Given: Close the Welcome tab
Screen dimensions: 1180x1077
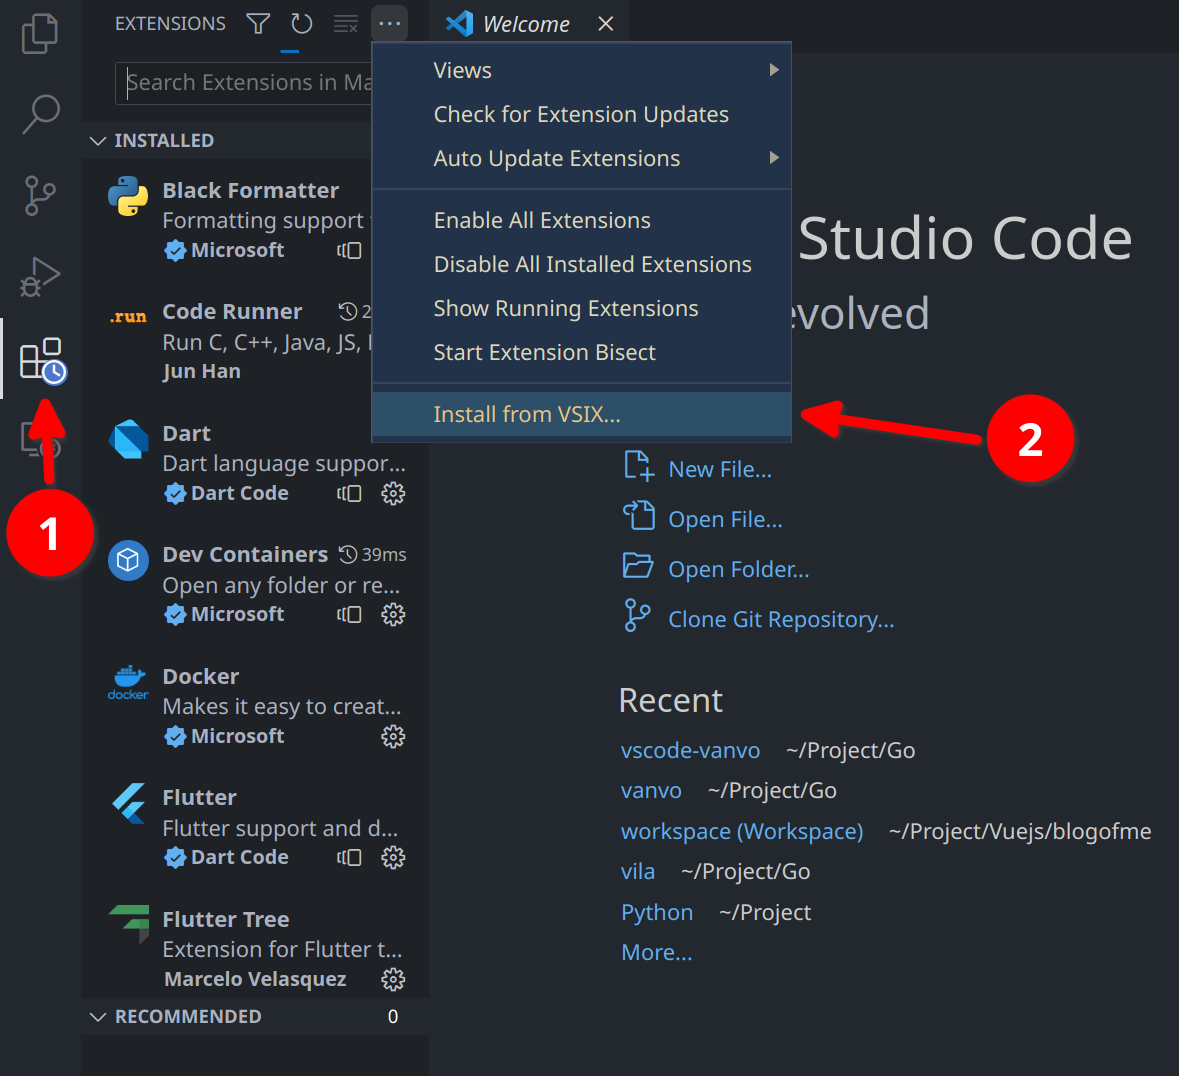Looking at the screenshot, I should [606, 24].
